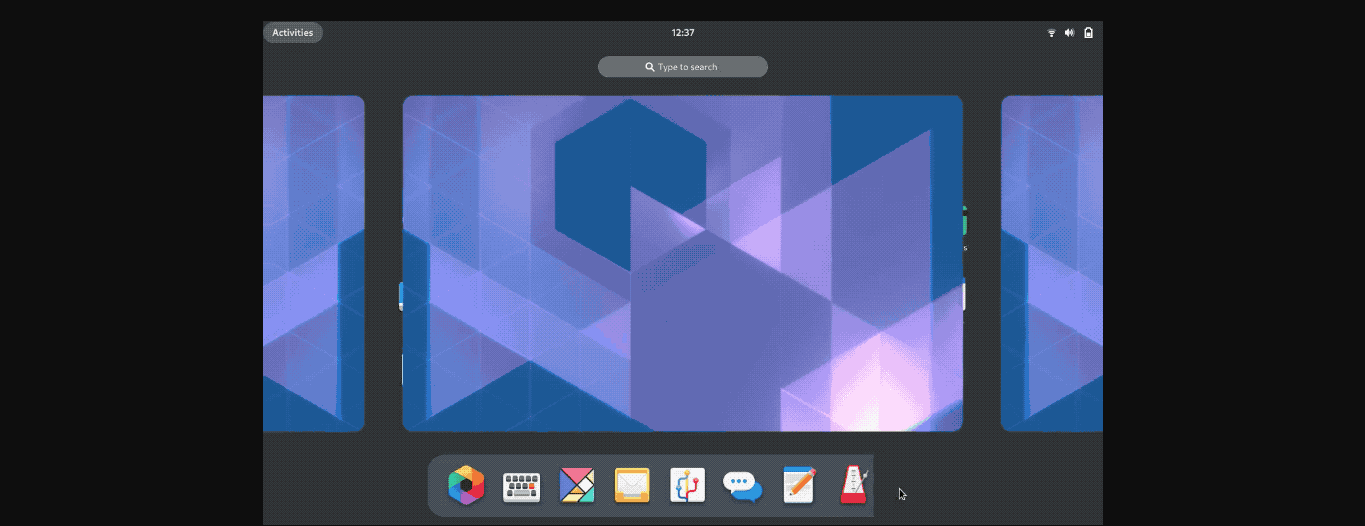The image size is (1365, 526).
Task: Open the volume speaker icon
Action: pos(1069,33)
